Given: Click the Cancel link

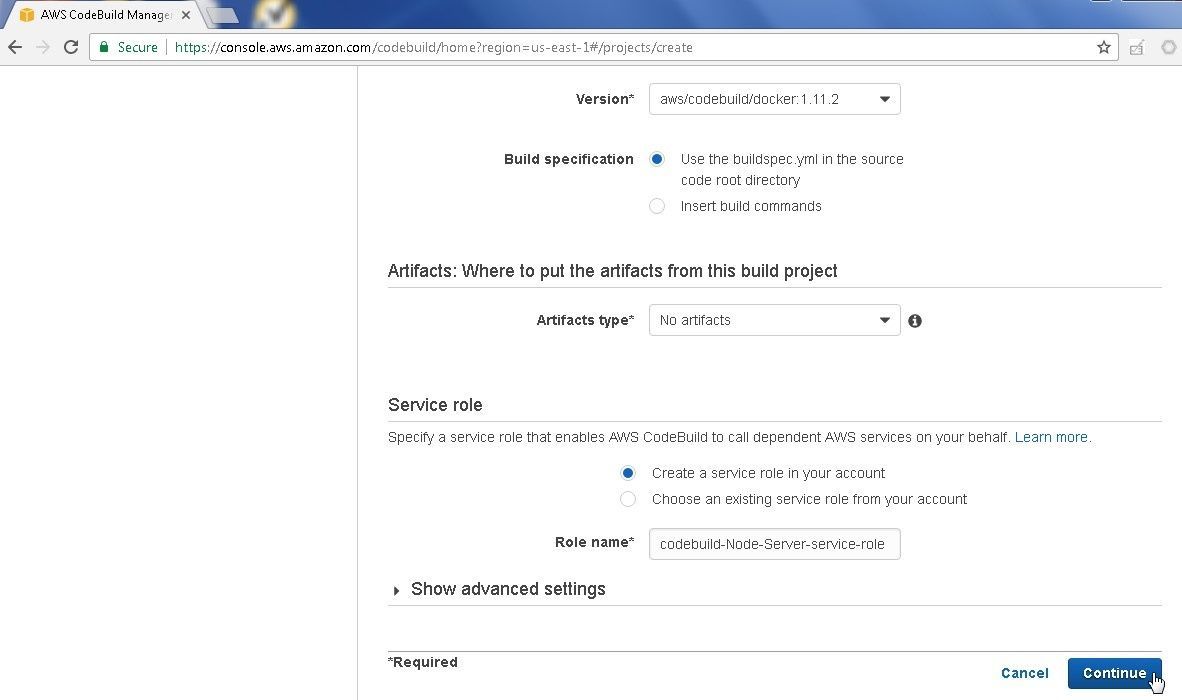Looking at the screenshot, I should [x=1024, y=674].
